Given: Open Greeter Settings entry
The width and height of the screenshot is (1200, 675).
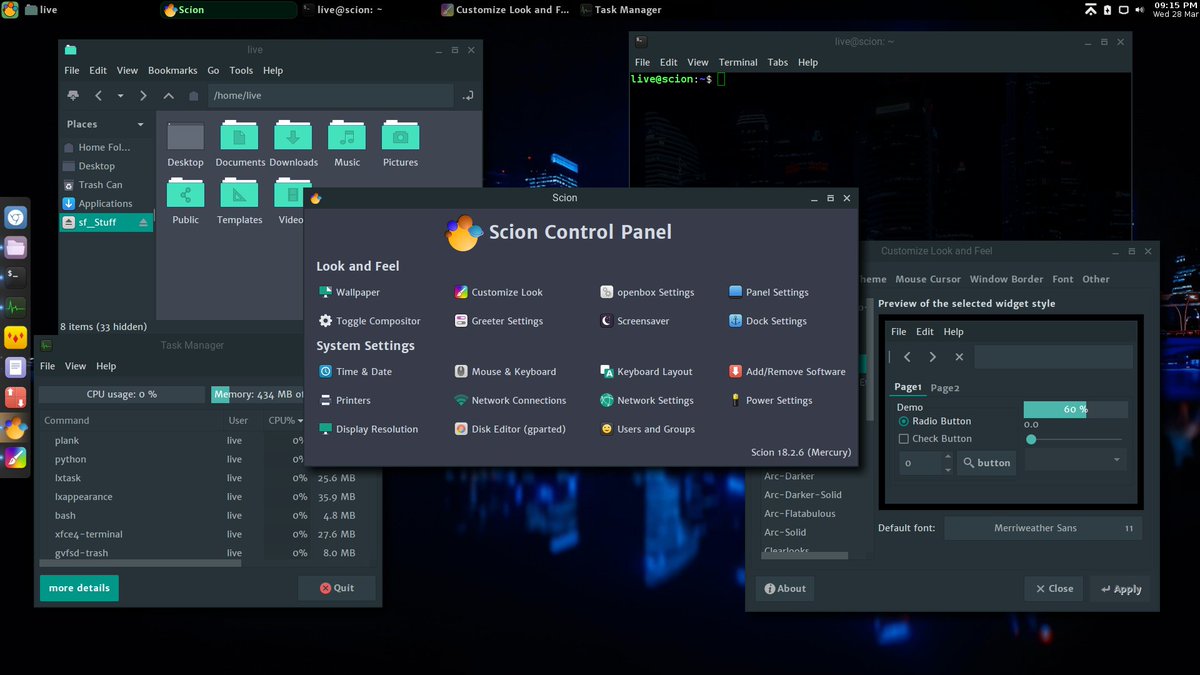Looking at the screenshot, I should (x=498, y=321).
